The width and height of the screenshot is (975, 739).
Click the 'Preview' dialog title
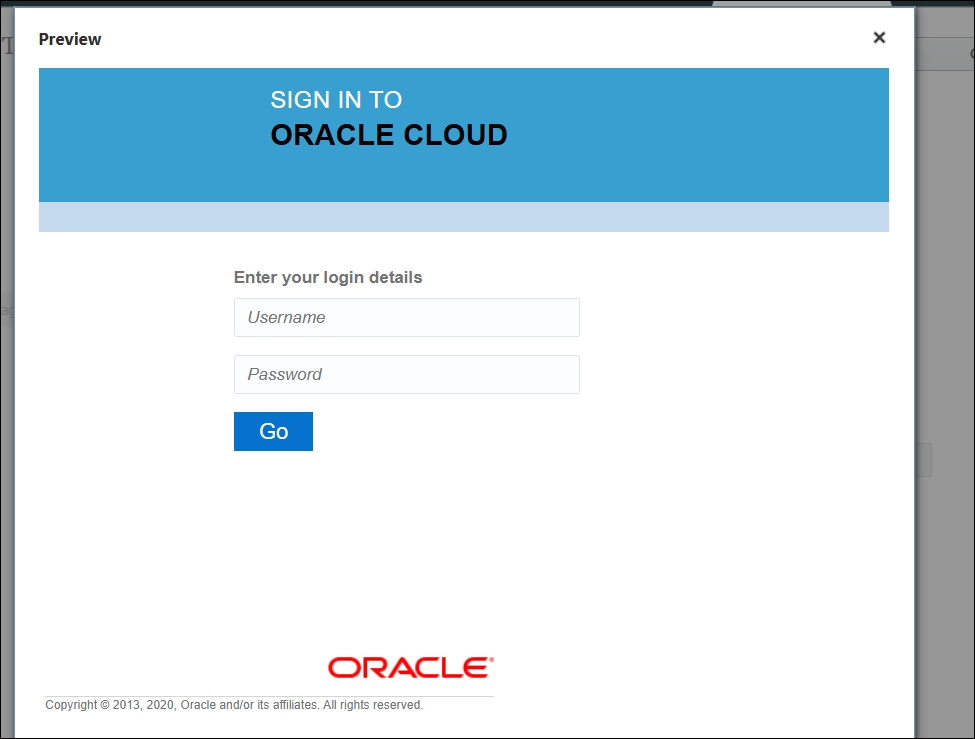[x=70, y=39]
